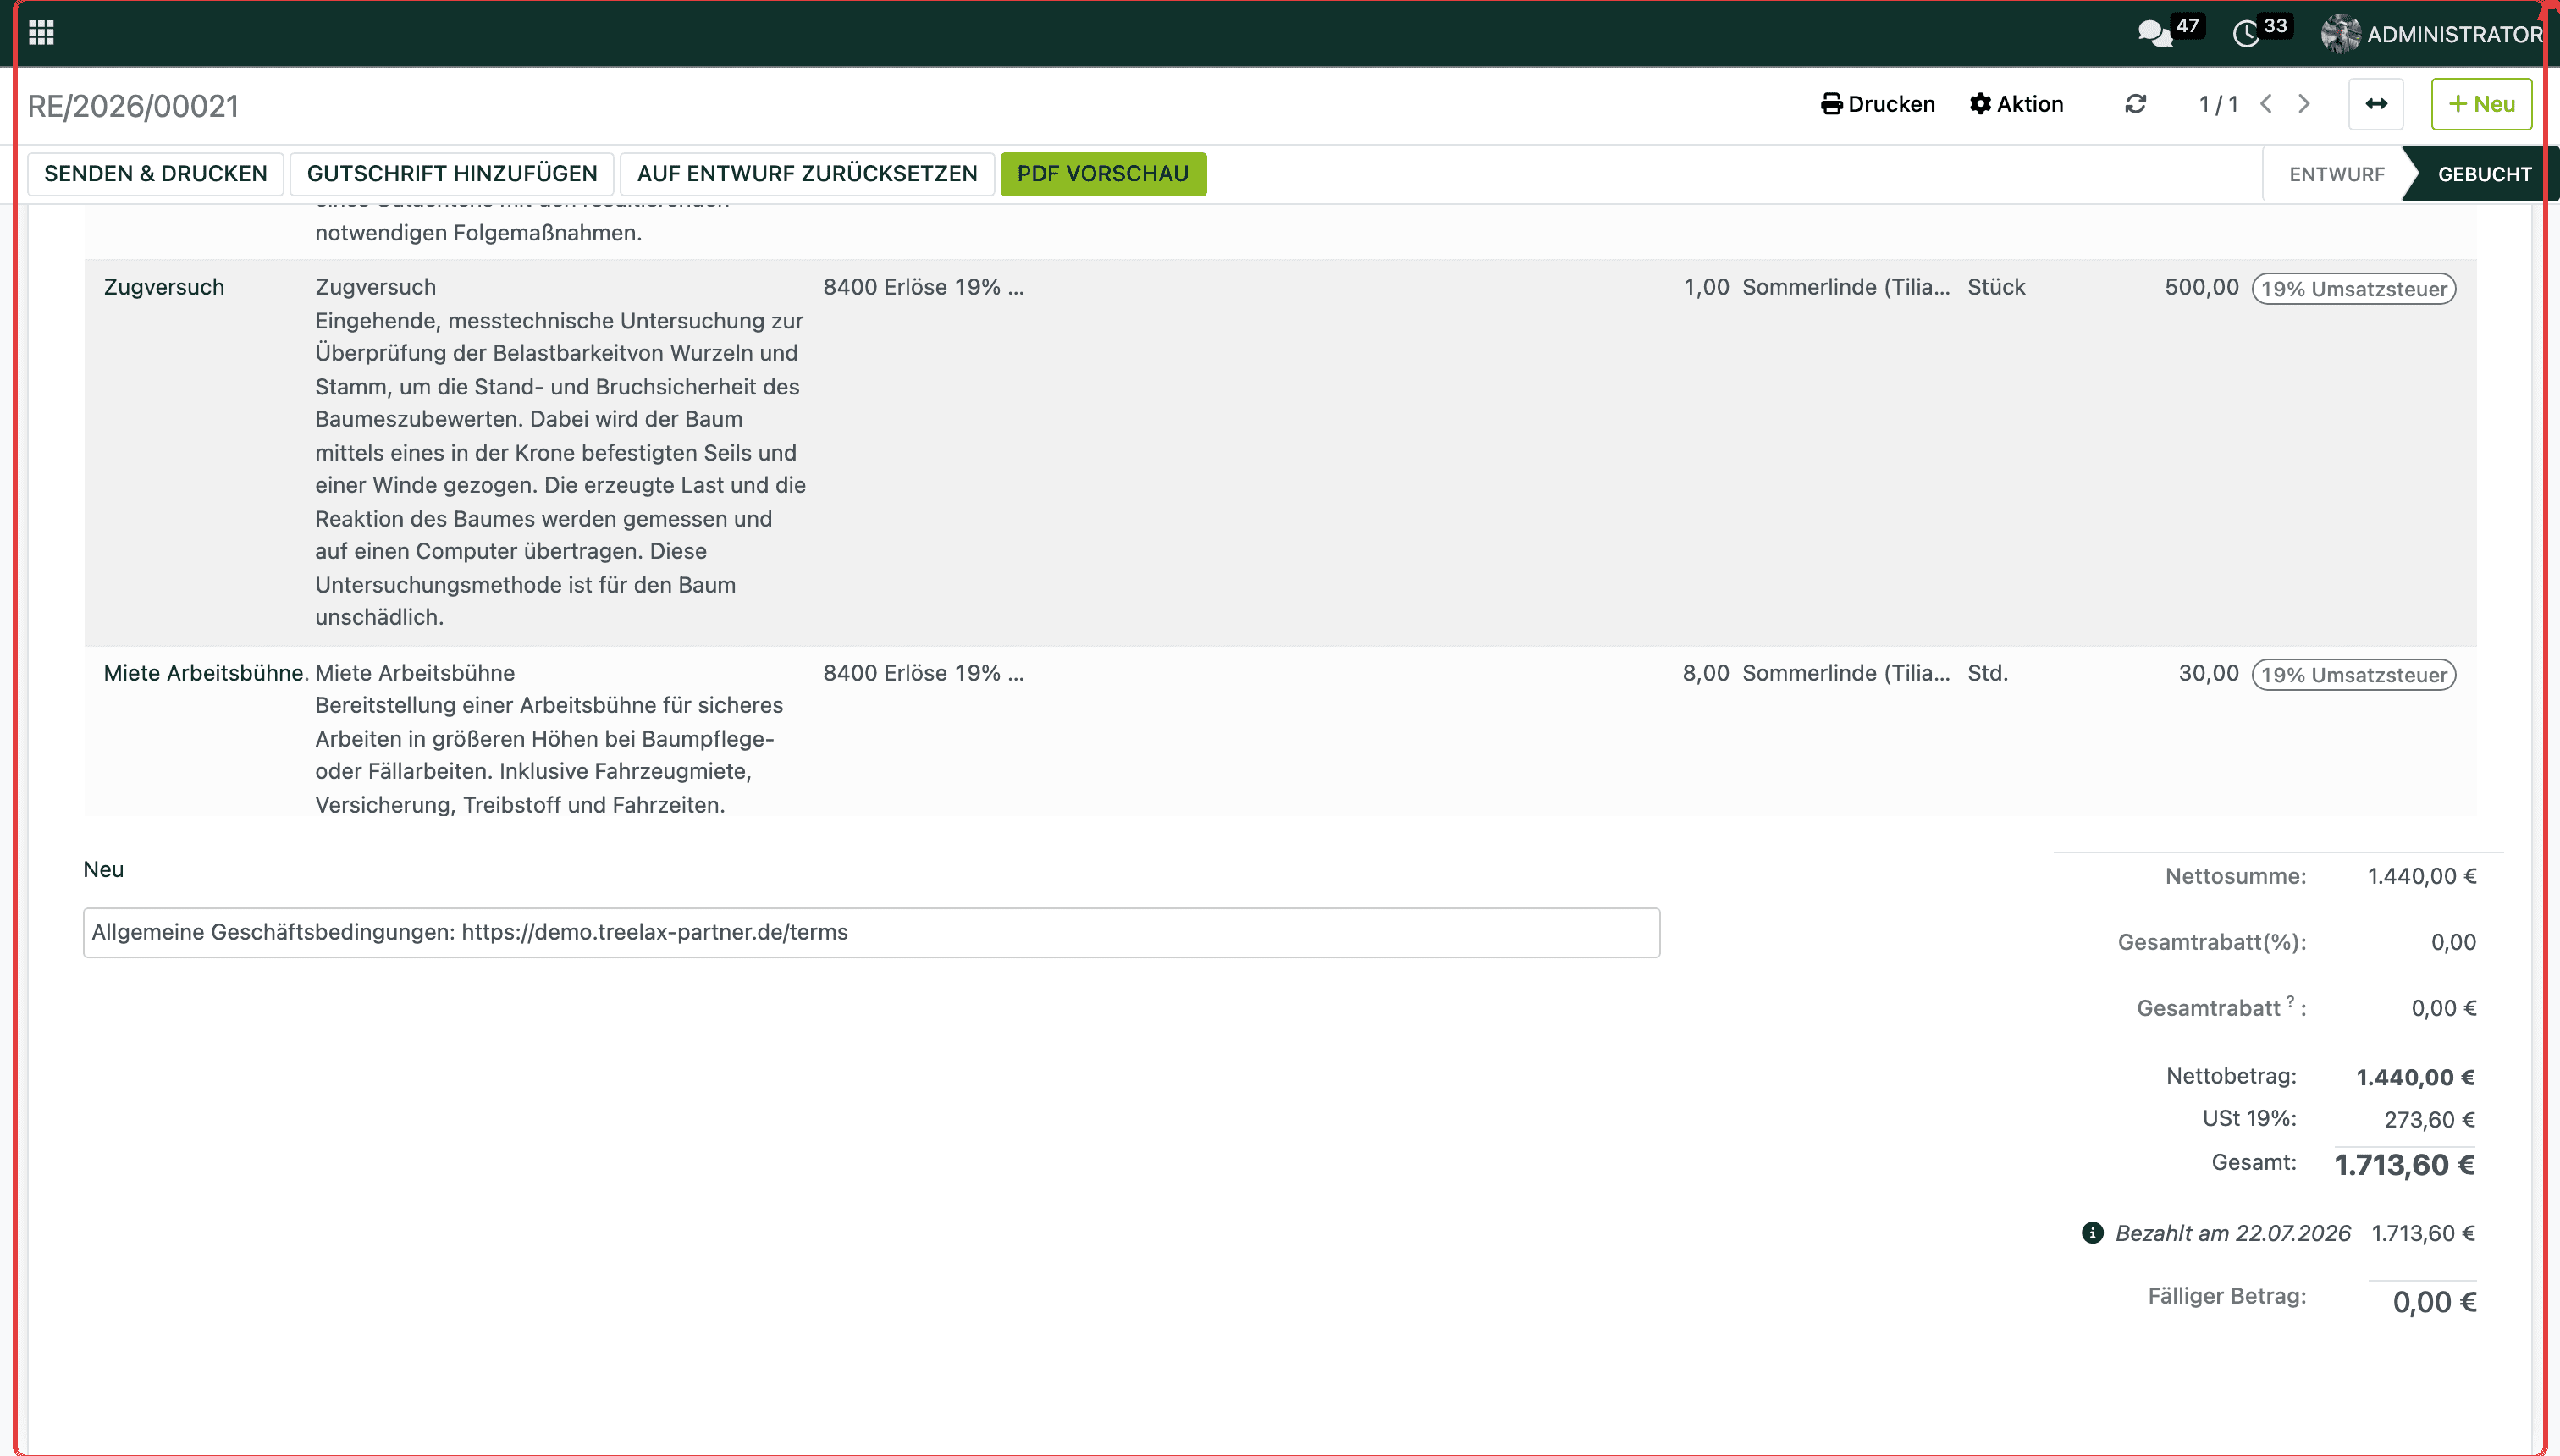The height and width of the screenshot is (1456, 2560).
Task: Click the Drucken print button
Action: 1878,104
